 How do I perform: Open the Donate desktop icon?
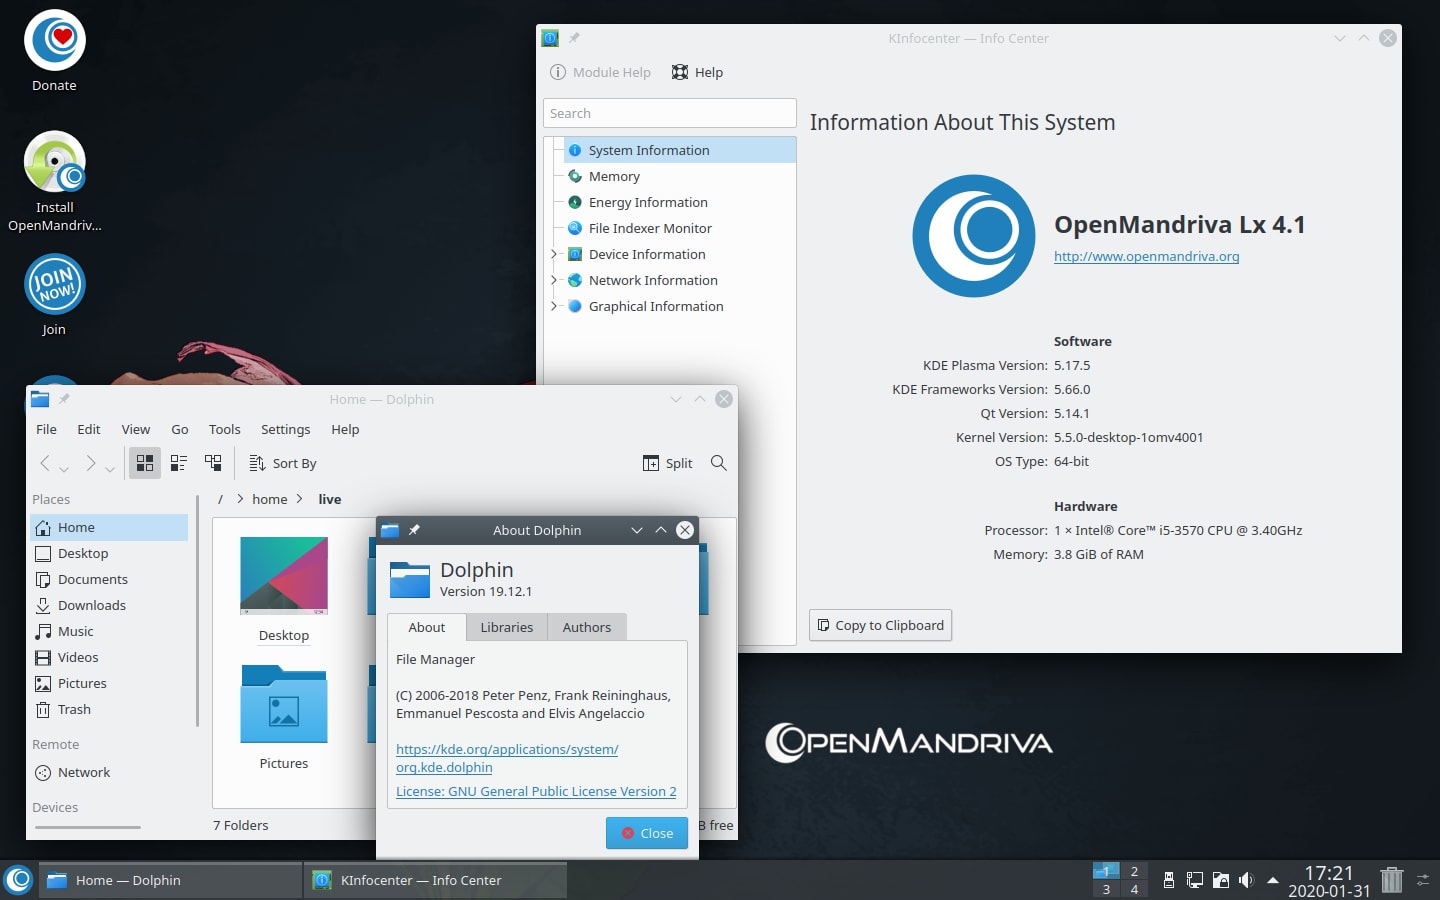click(x=55, y=42)
